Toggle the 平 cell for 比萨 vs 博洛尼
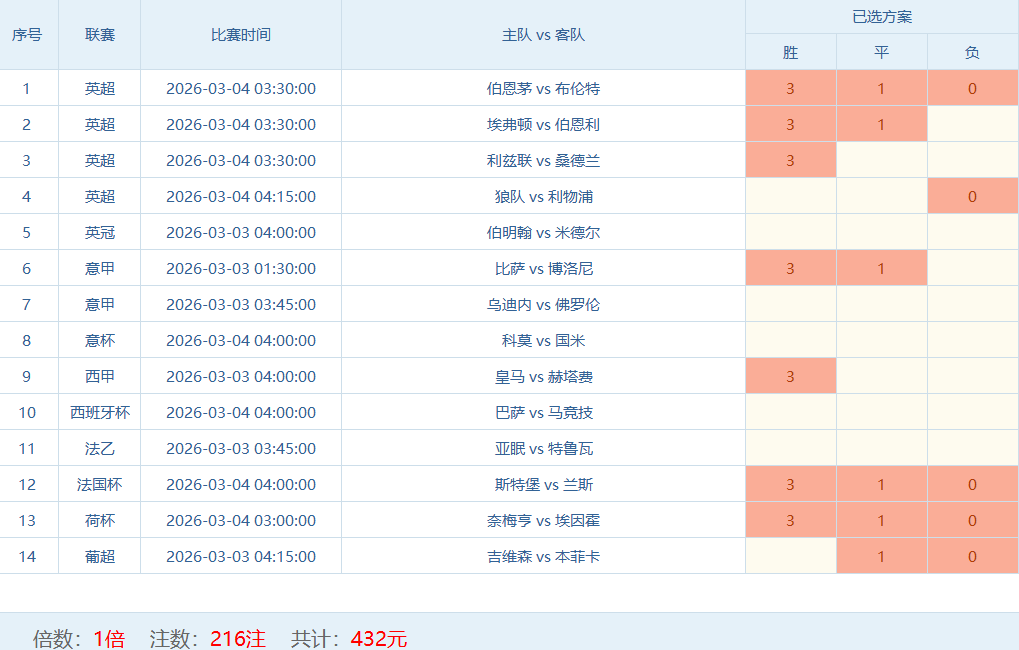The image size is (1019, 650). point(881,268)
